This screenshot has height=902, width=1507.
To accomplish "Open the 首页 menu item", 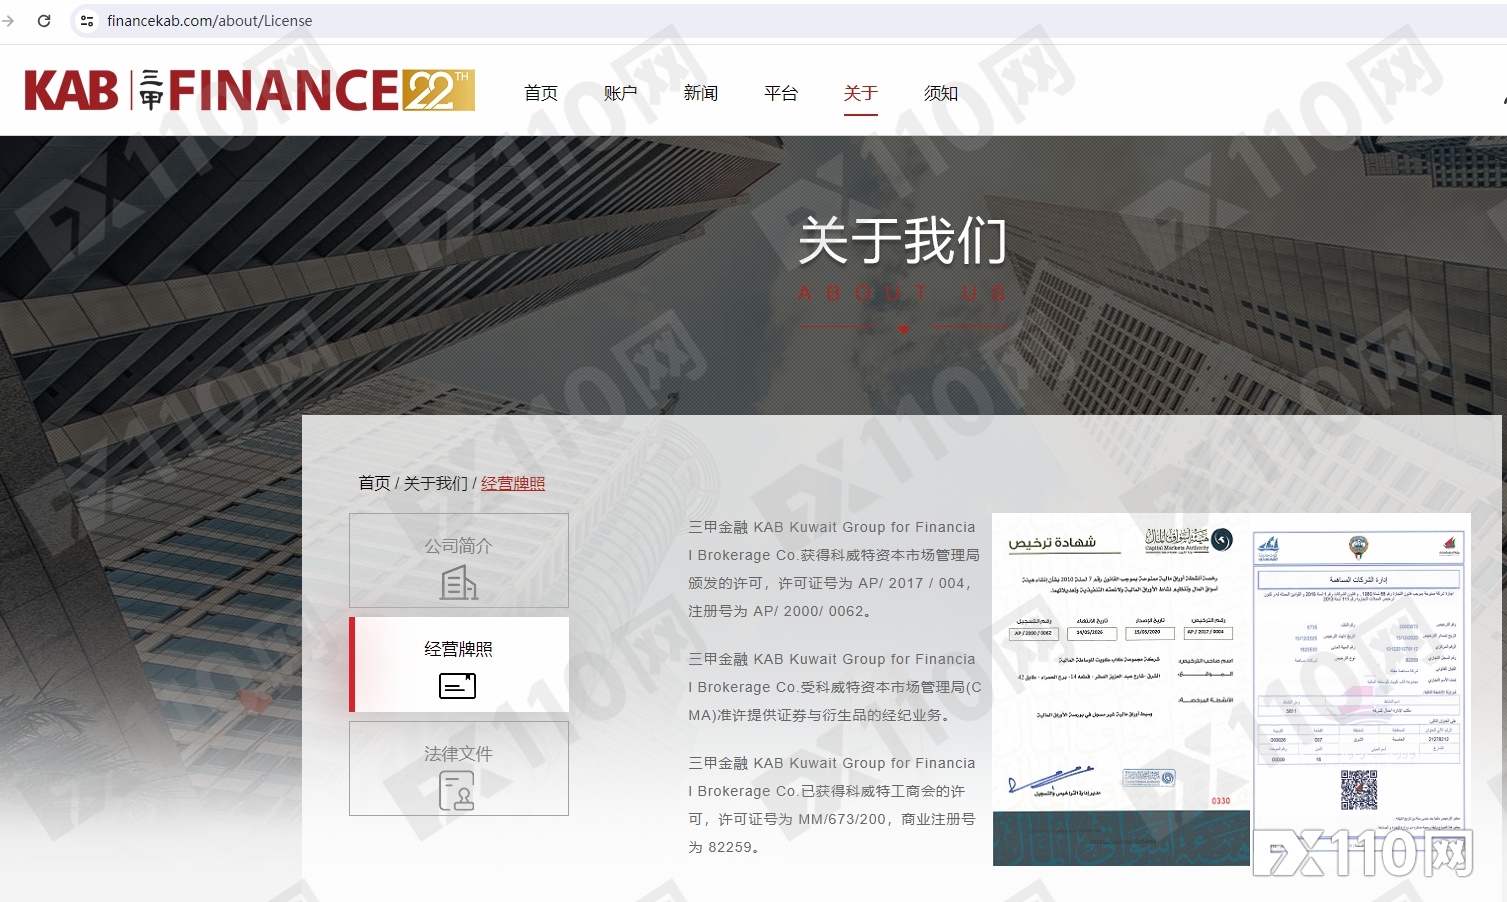I will tap(541, 93).
